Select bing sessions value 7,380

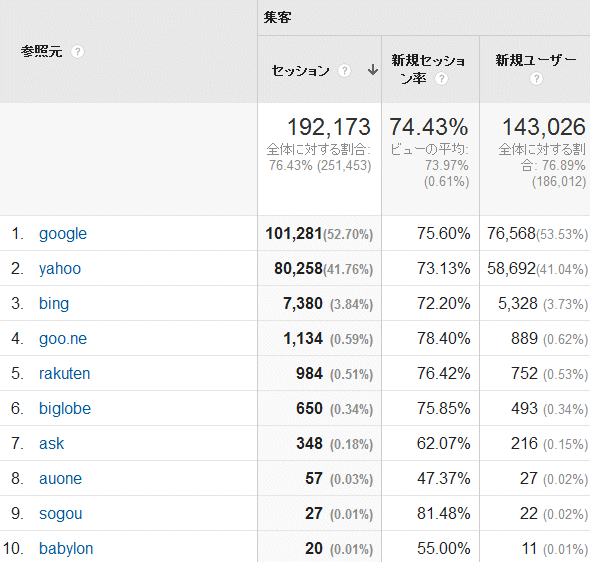[x=303, y=304]
